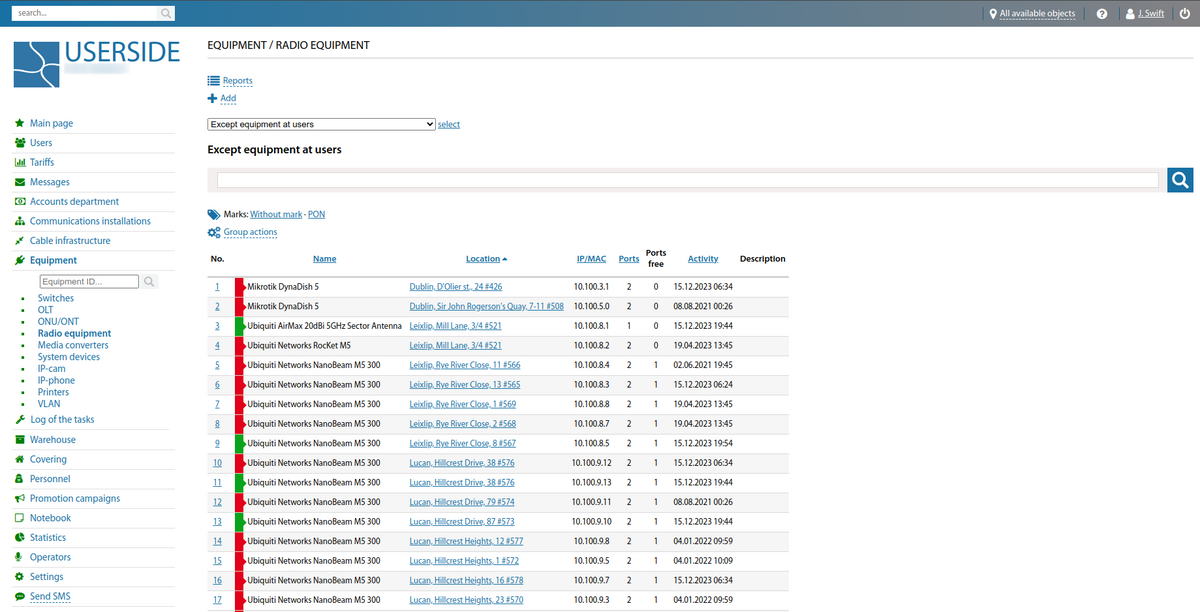Click the Group actions gears icon
The image size is (1200, 612).
coord(213,232)
